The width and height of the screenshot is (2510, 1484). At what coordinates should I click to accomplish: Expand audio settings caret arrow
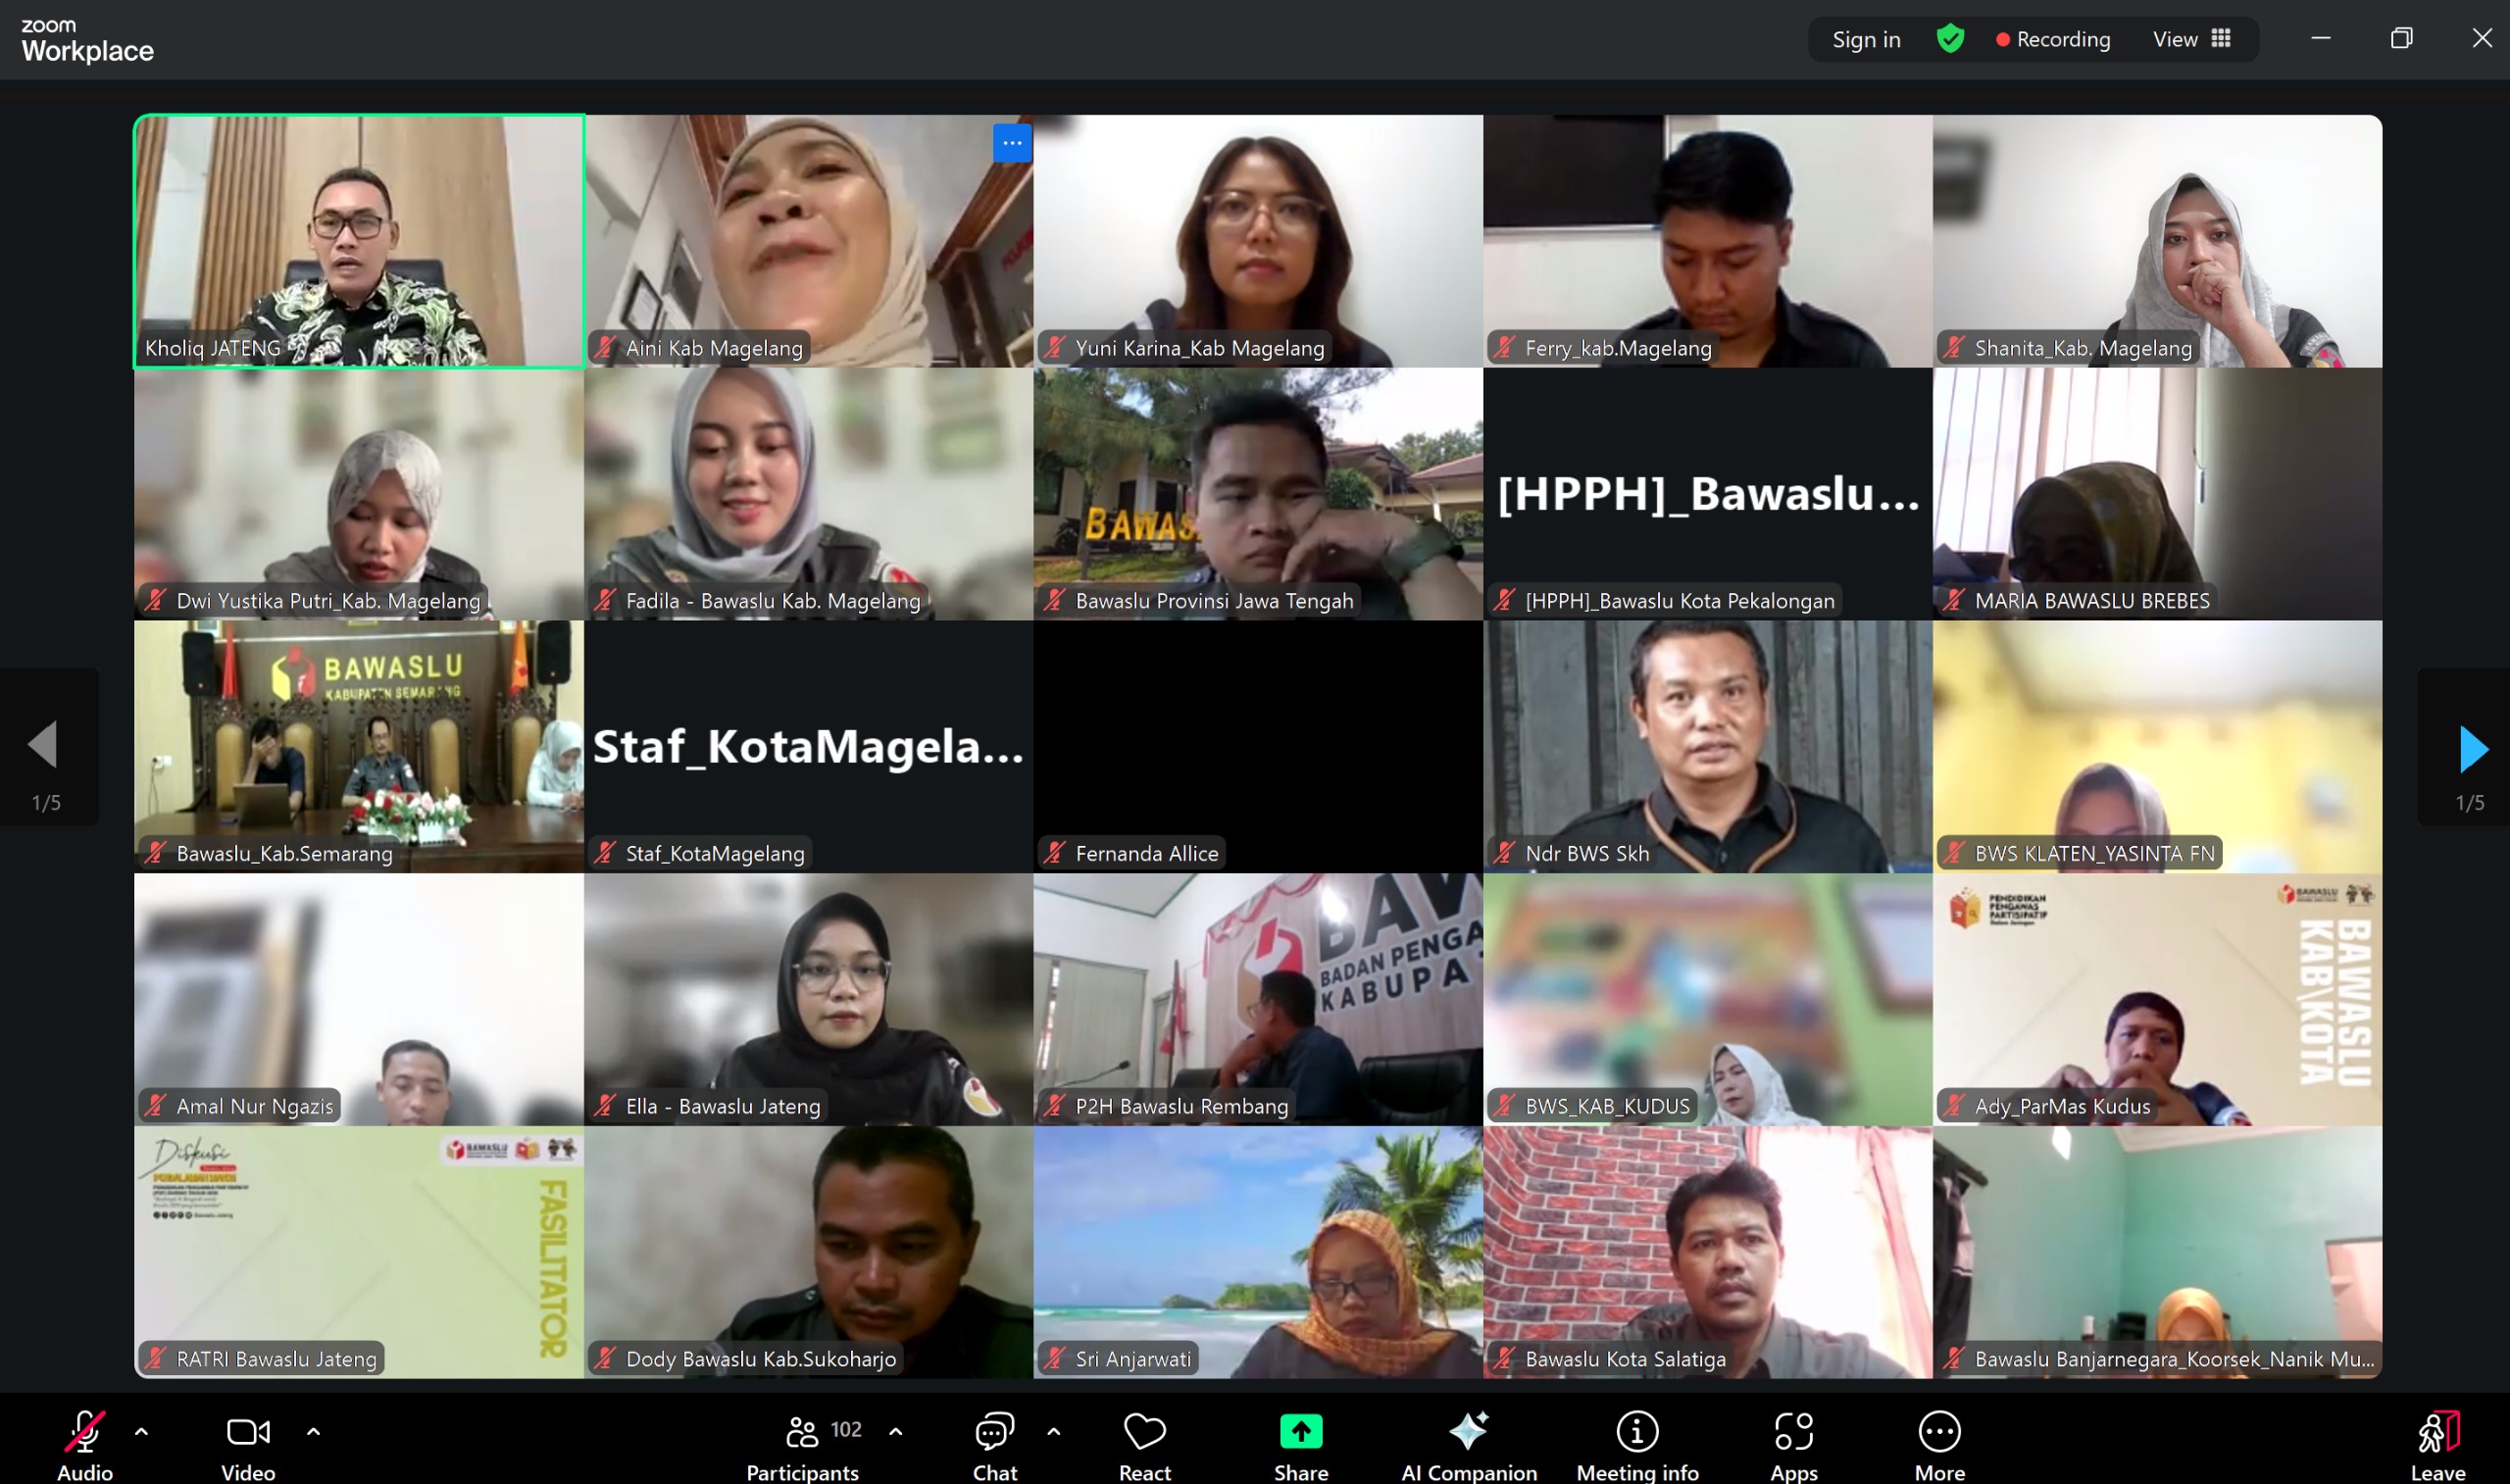click(141, 1431)
